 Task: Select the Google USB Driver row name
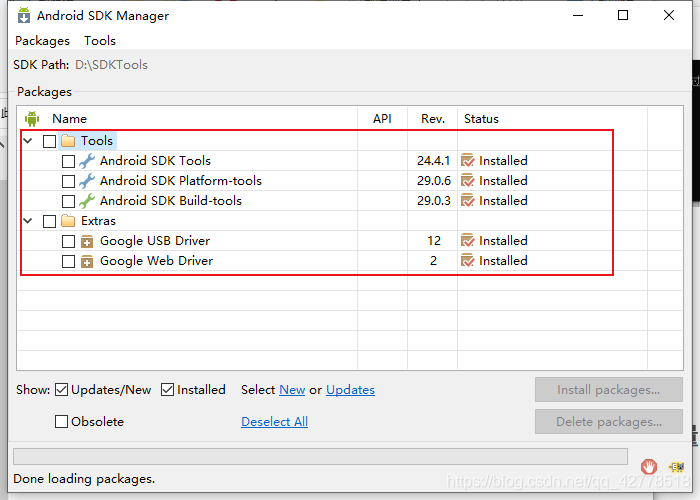click(155, 241)
